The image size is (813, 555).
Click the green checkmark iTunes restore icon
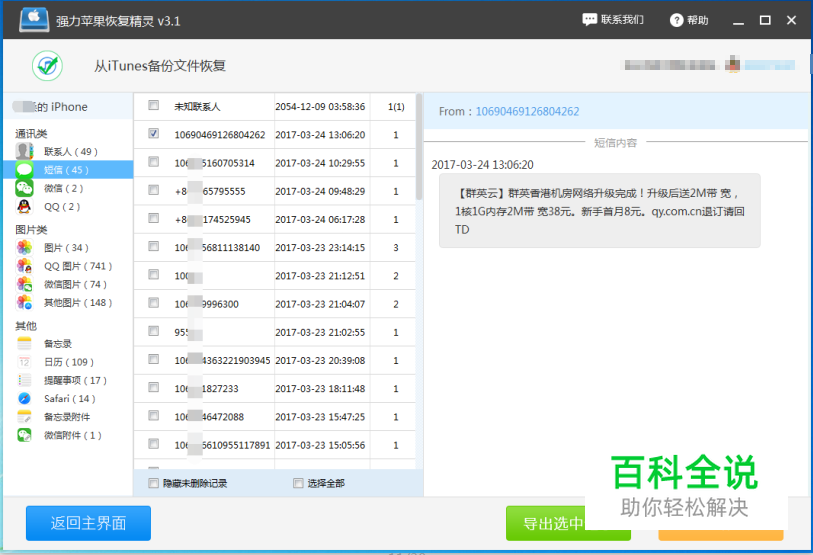click(47, 65)
